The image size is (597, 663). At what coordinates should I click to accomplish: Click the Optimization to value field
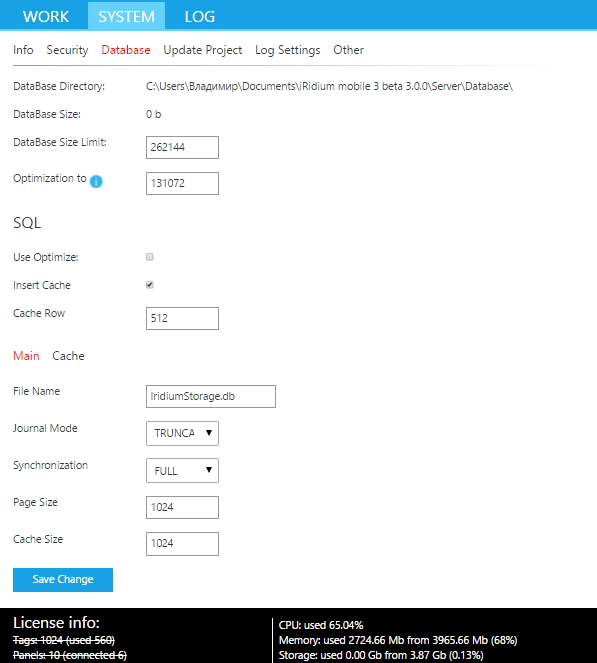tap(182, 184)
